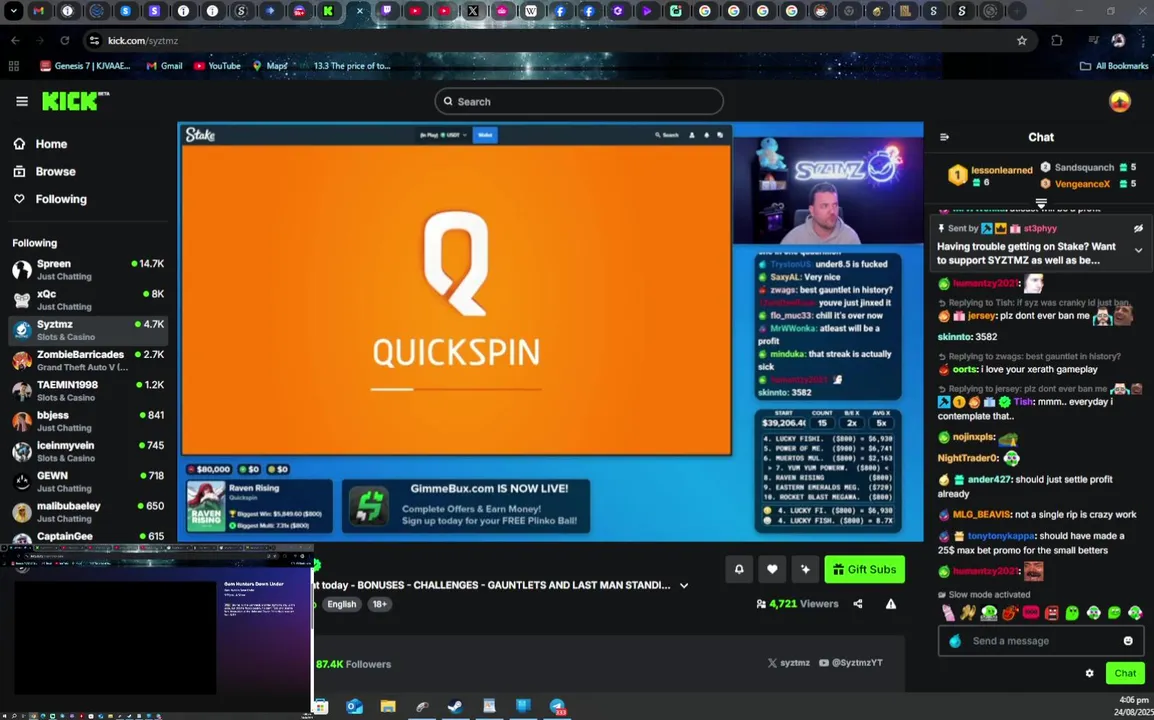Open Telegram from the Windows taskbar
This screenshot has width=1154, height=720.
pyautogui.click(x=558, y=707)
